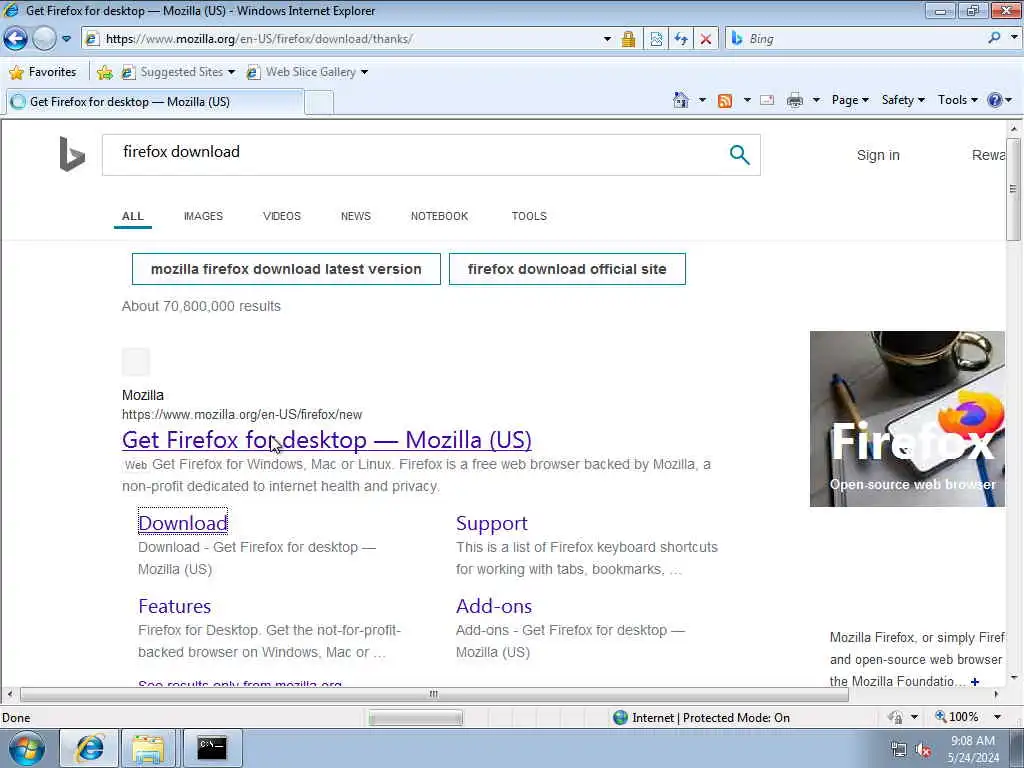Click the Home page icon
The height and width of the screenshot is (768, 1024).
680,100
